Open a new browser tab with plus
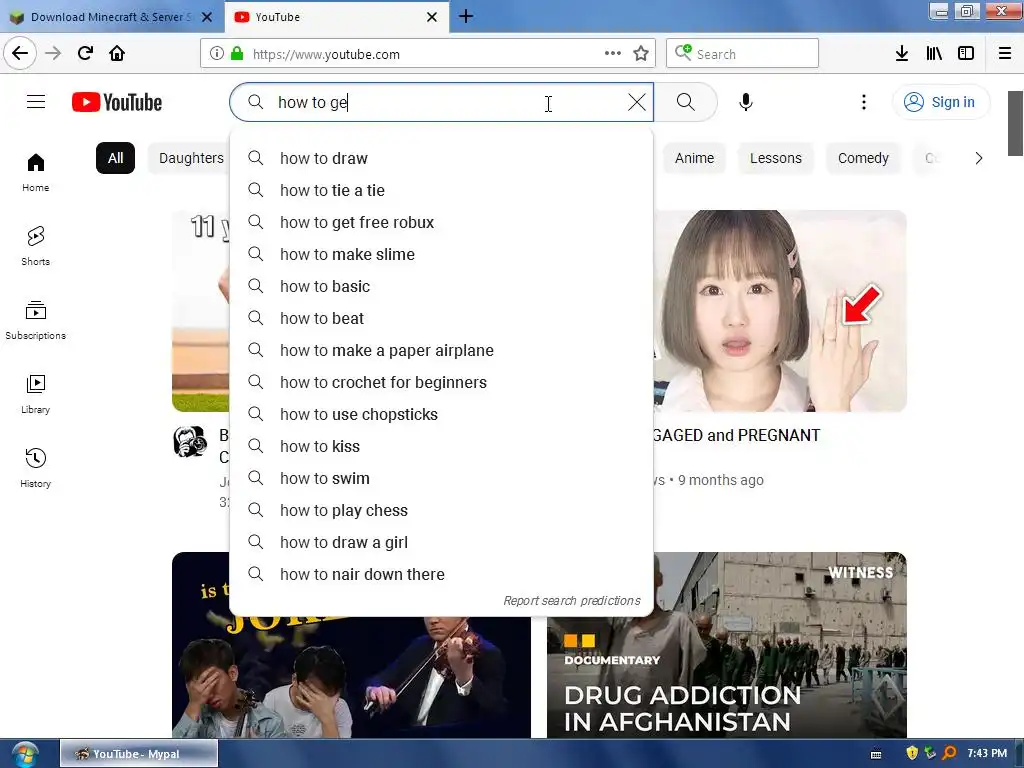Screen dimensions: 1024x768 (466, 16)
